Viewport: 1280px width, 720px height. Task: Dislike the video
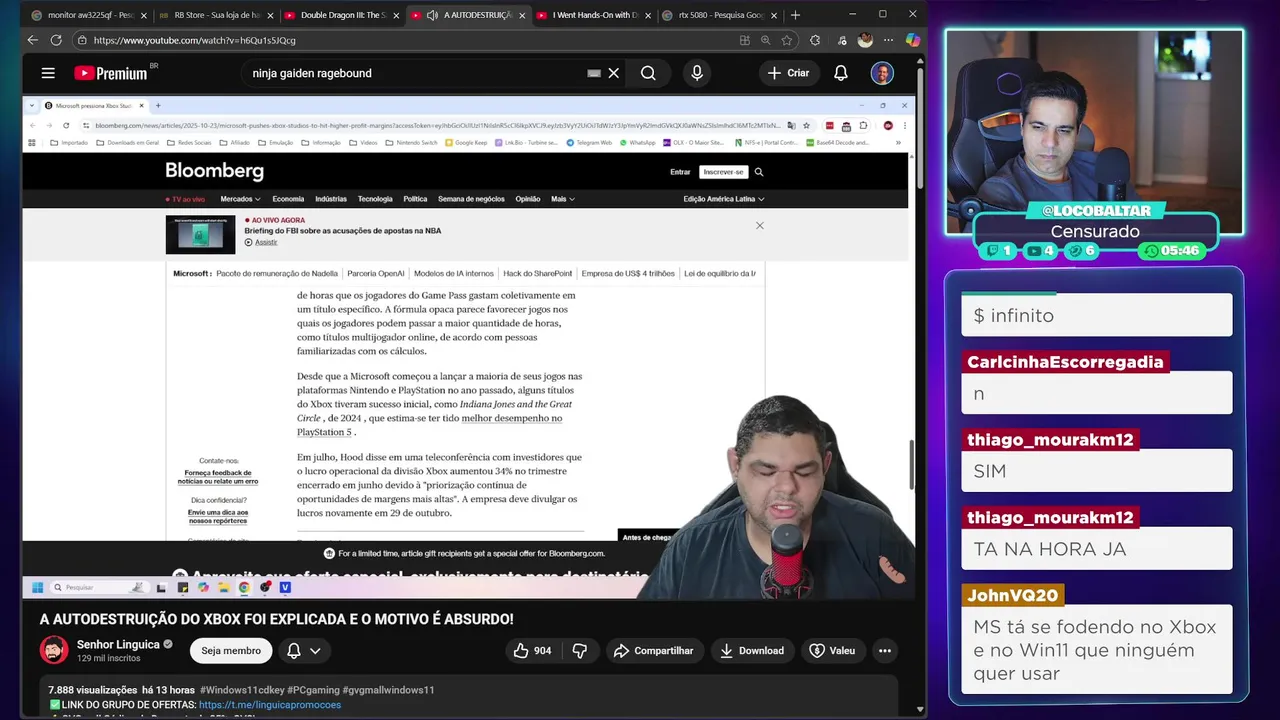coord(580,651)
